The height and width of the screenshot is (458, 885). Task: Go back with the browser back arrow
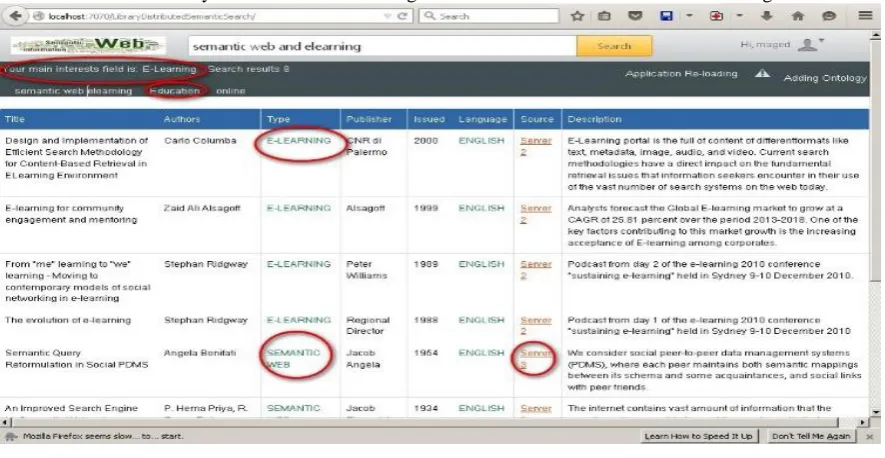pyautogui.click(x=16, y=16)
